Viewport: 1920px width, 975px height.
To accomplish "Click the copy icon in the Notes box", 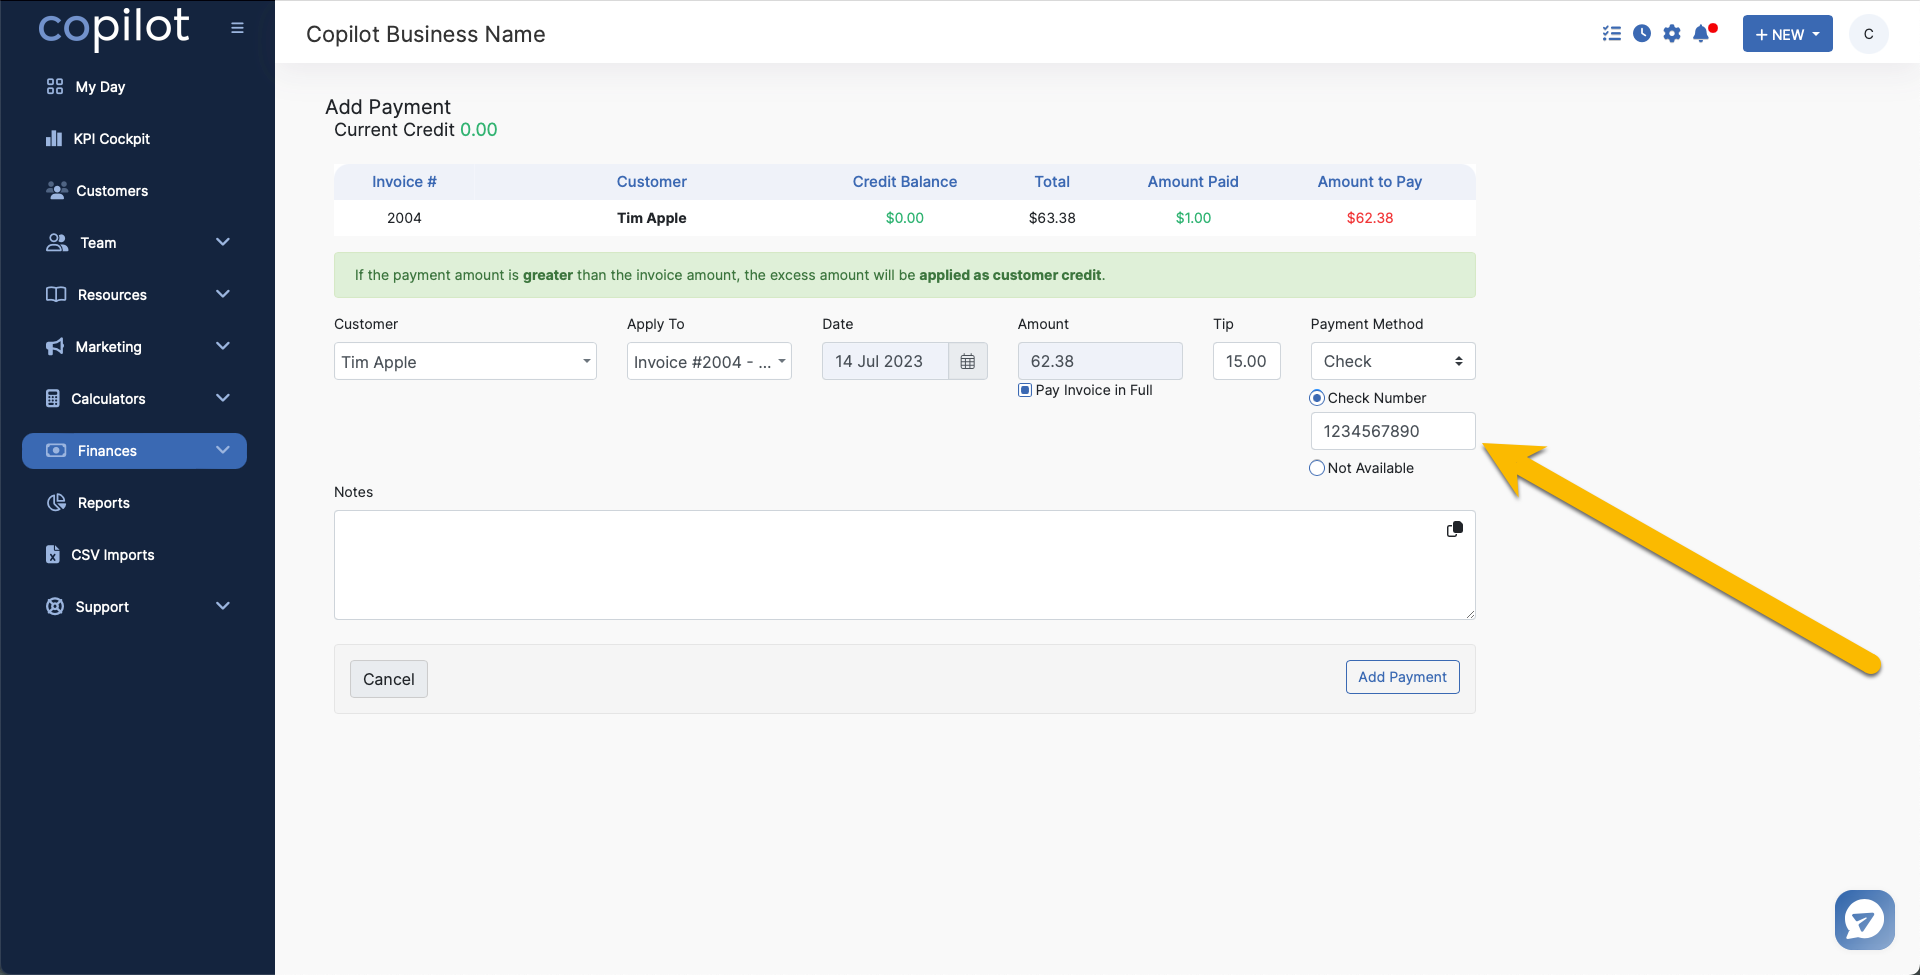I will pos(1455,529).
